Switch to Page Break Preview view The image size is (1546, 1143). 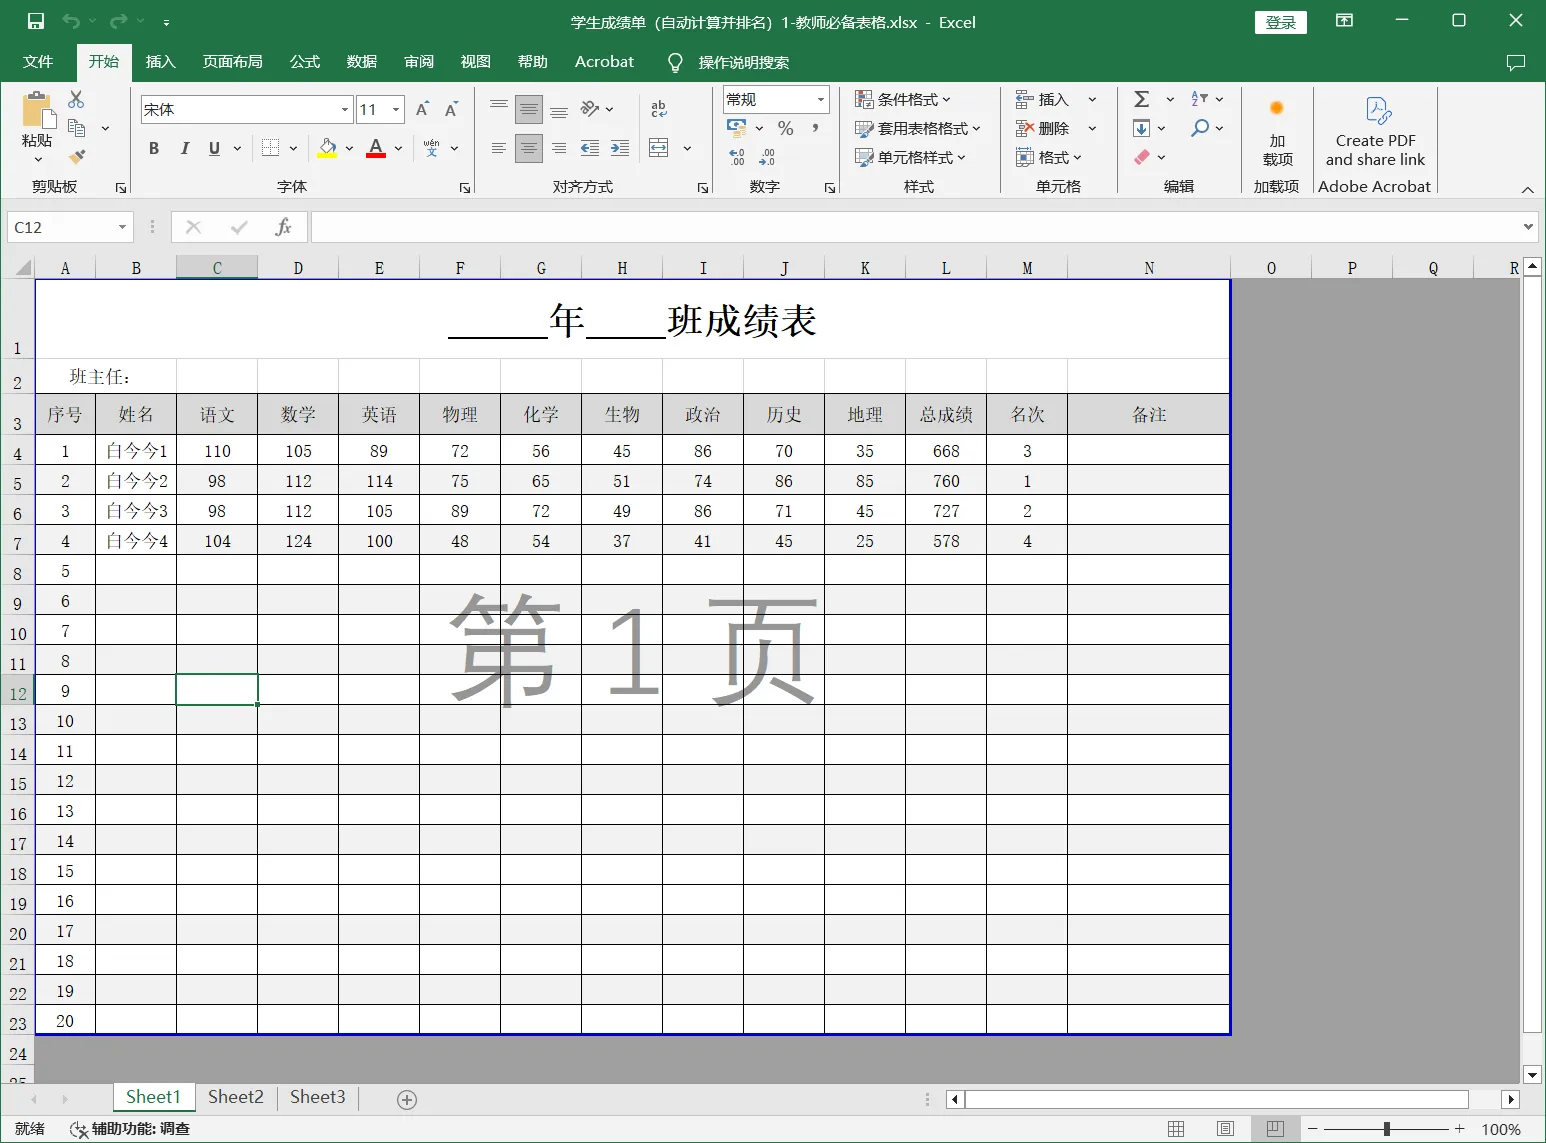coord(1275,1129)
